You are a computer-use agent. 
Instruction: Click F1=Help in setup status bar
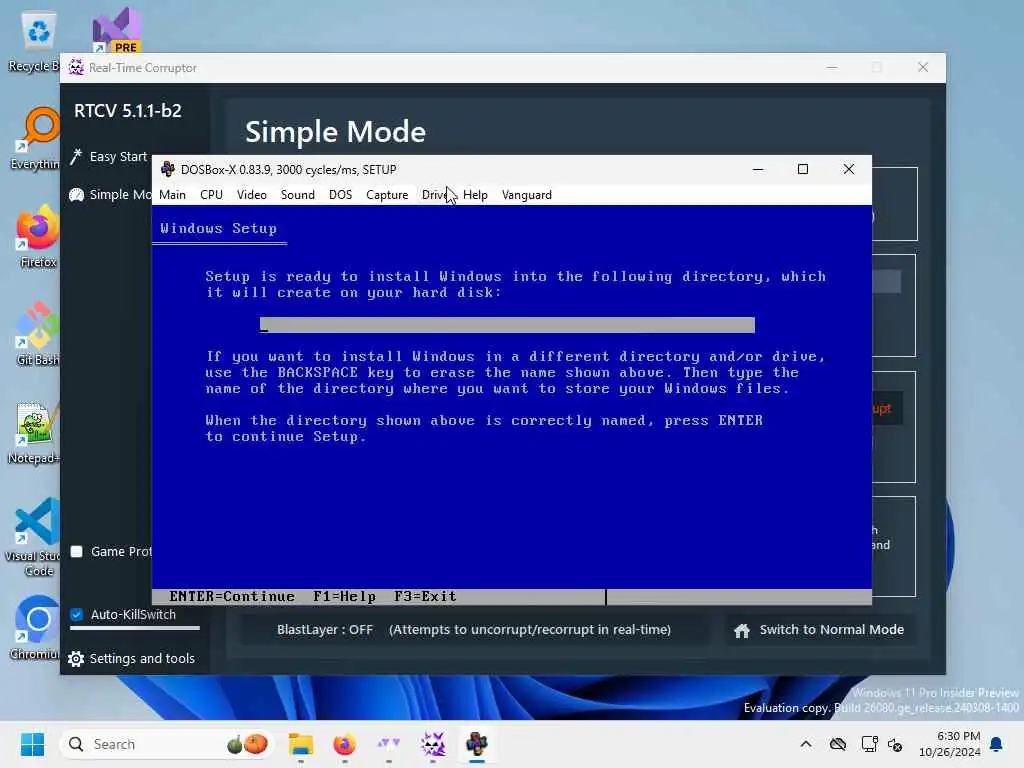[x=344, y=596]
